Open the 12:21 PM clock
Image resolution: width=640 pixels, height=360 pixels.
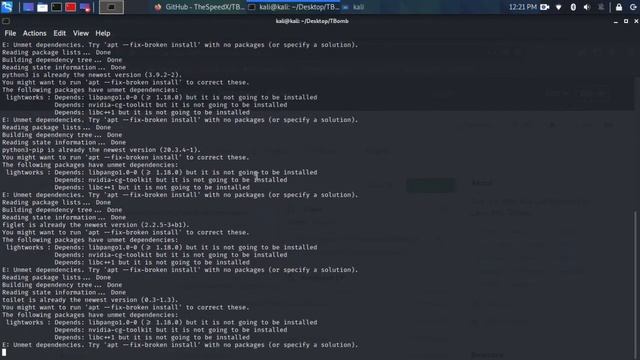(522, 7)
